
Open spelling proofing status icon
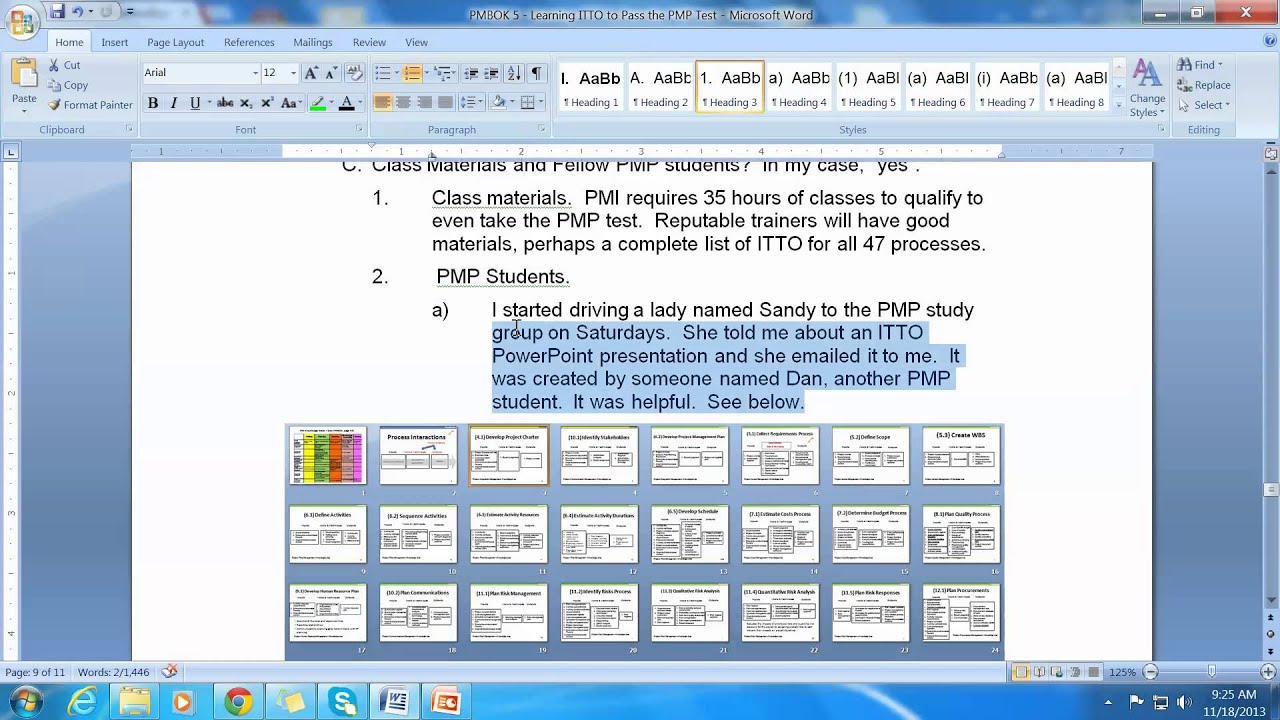[170, 672]
